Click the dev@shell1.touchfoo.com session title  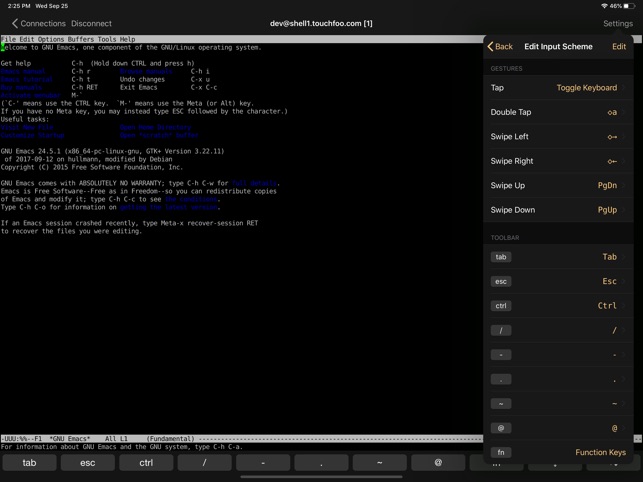coord(321,23)
